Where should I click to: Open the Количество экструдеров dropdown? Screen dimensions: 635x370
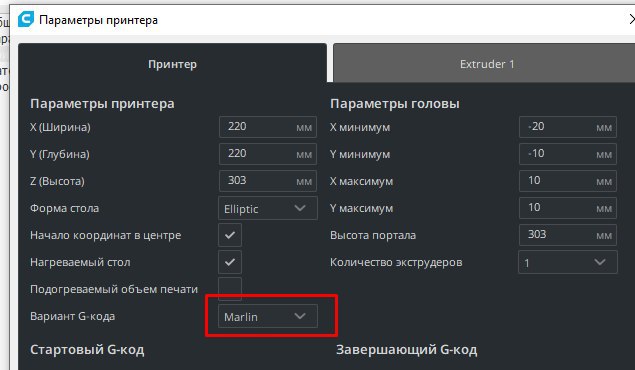568,262
